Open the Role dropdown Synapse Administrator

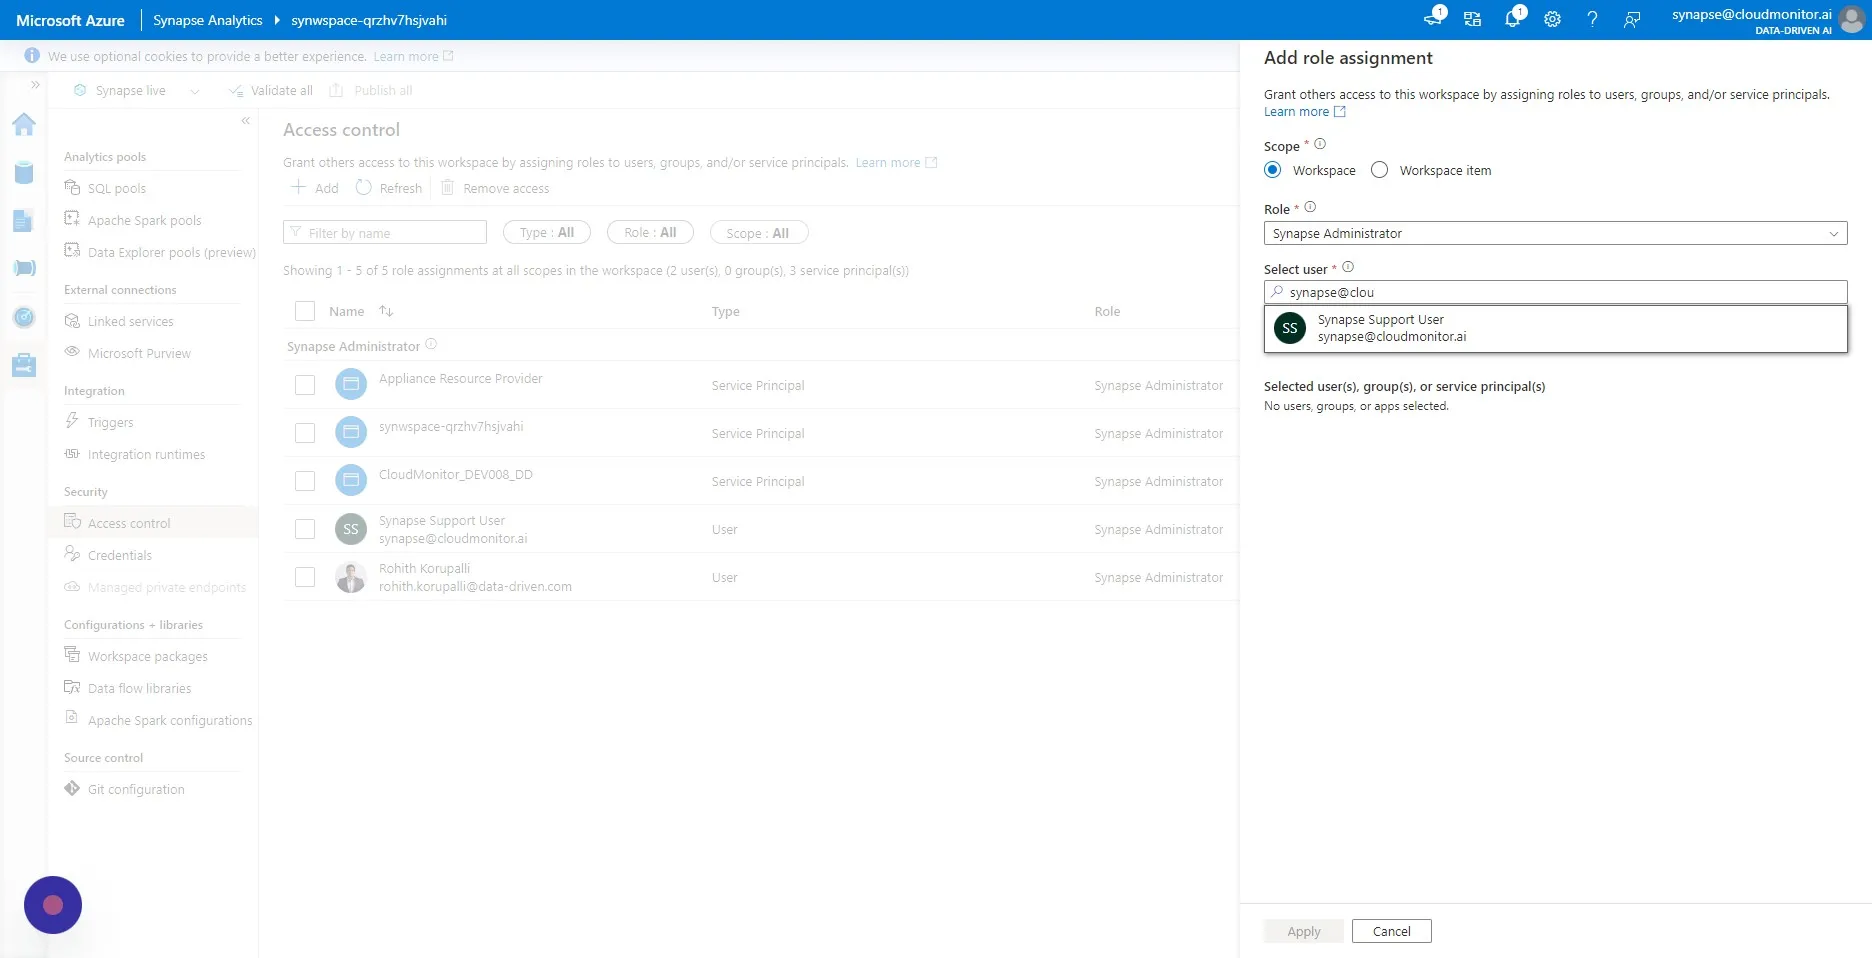(1555, 233)
